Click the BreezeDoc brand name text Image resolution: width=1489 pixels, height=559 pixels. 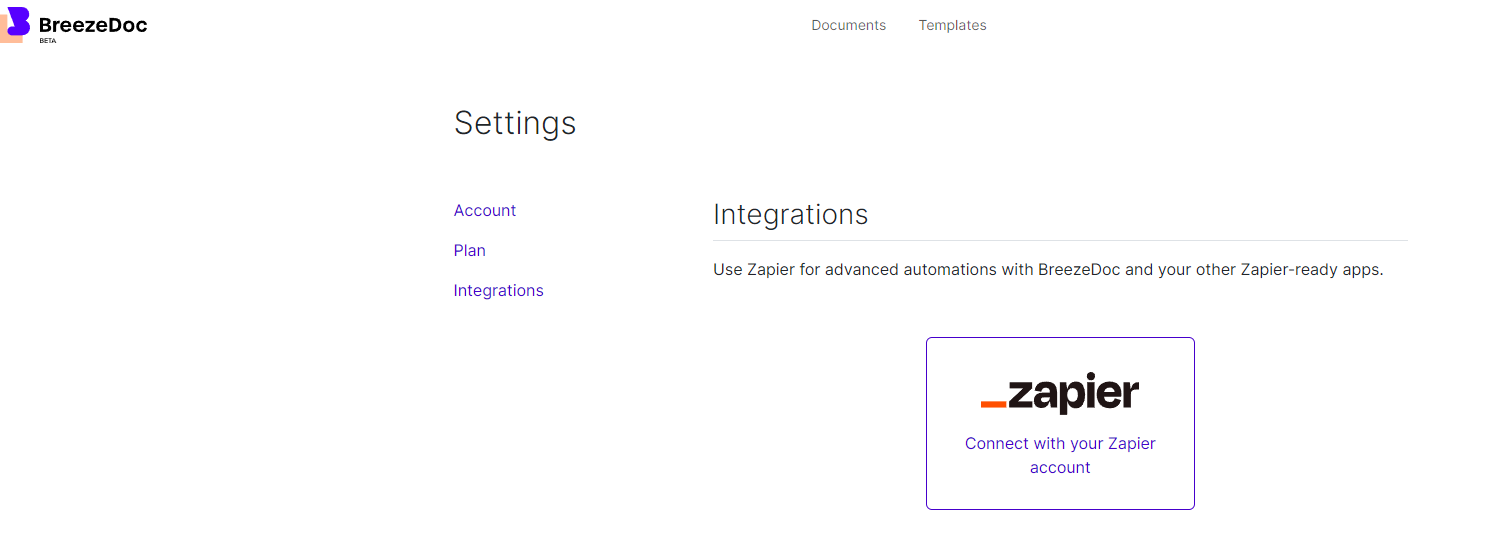(x=93, y=25)
